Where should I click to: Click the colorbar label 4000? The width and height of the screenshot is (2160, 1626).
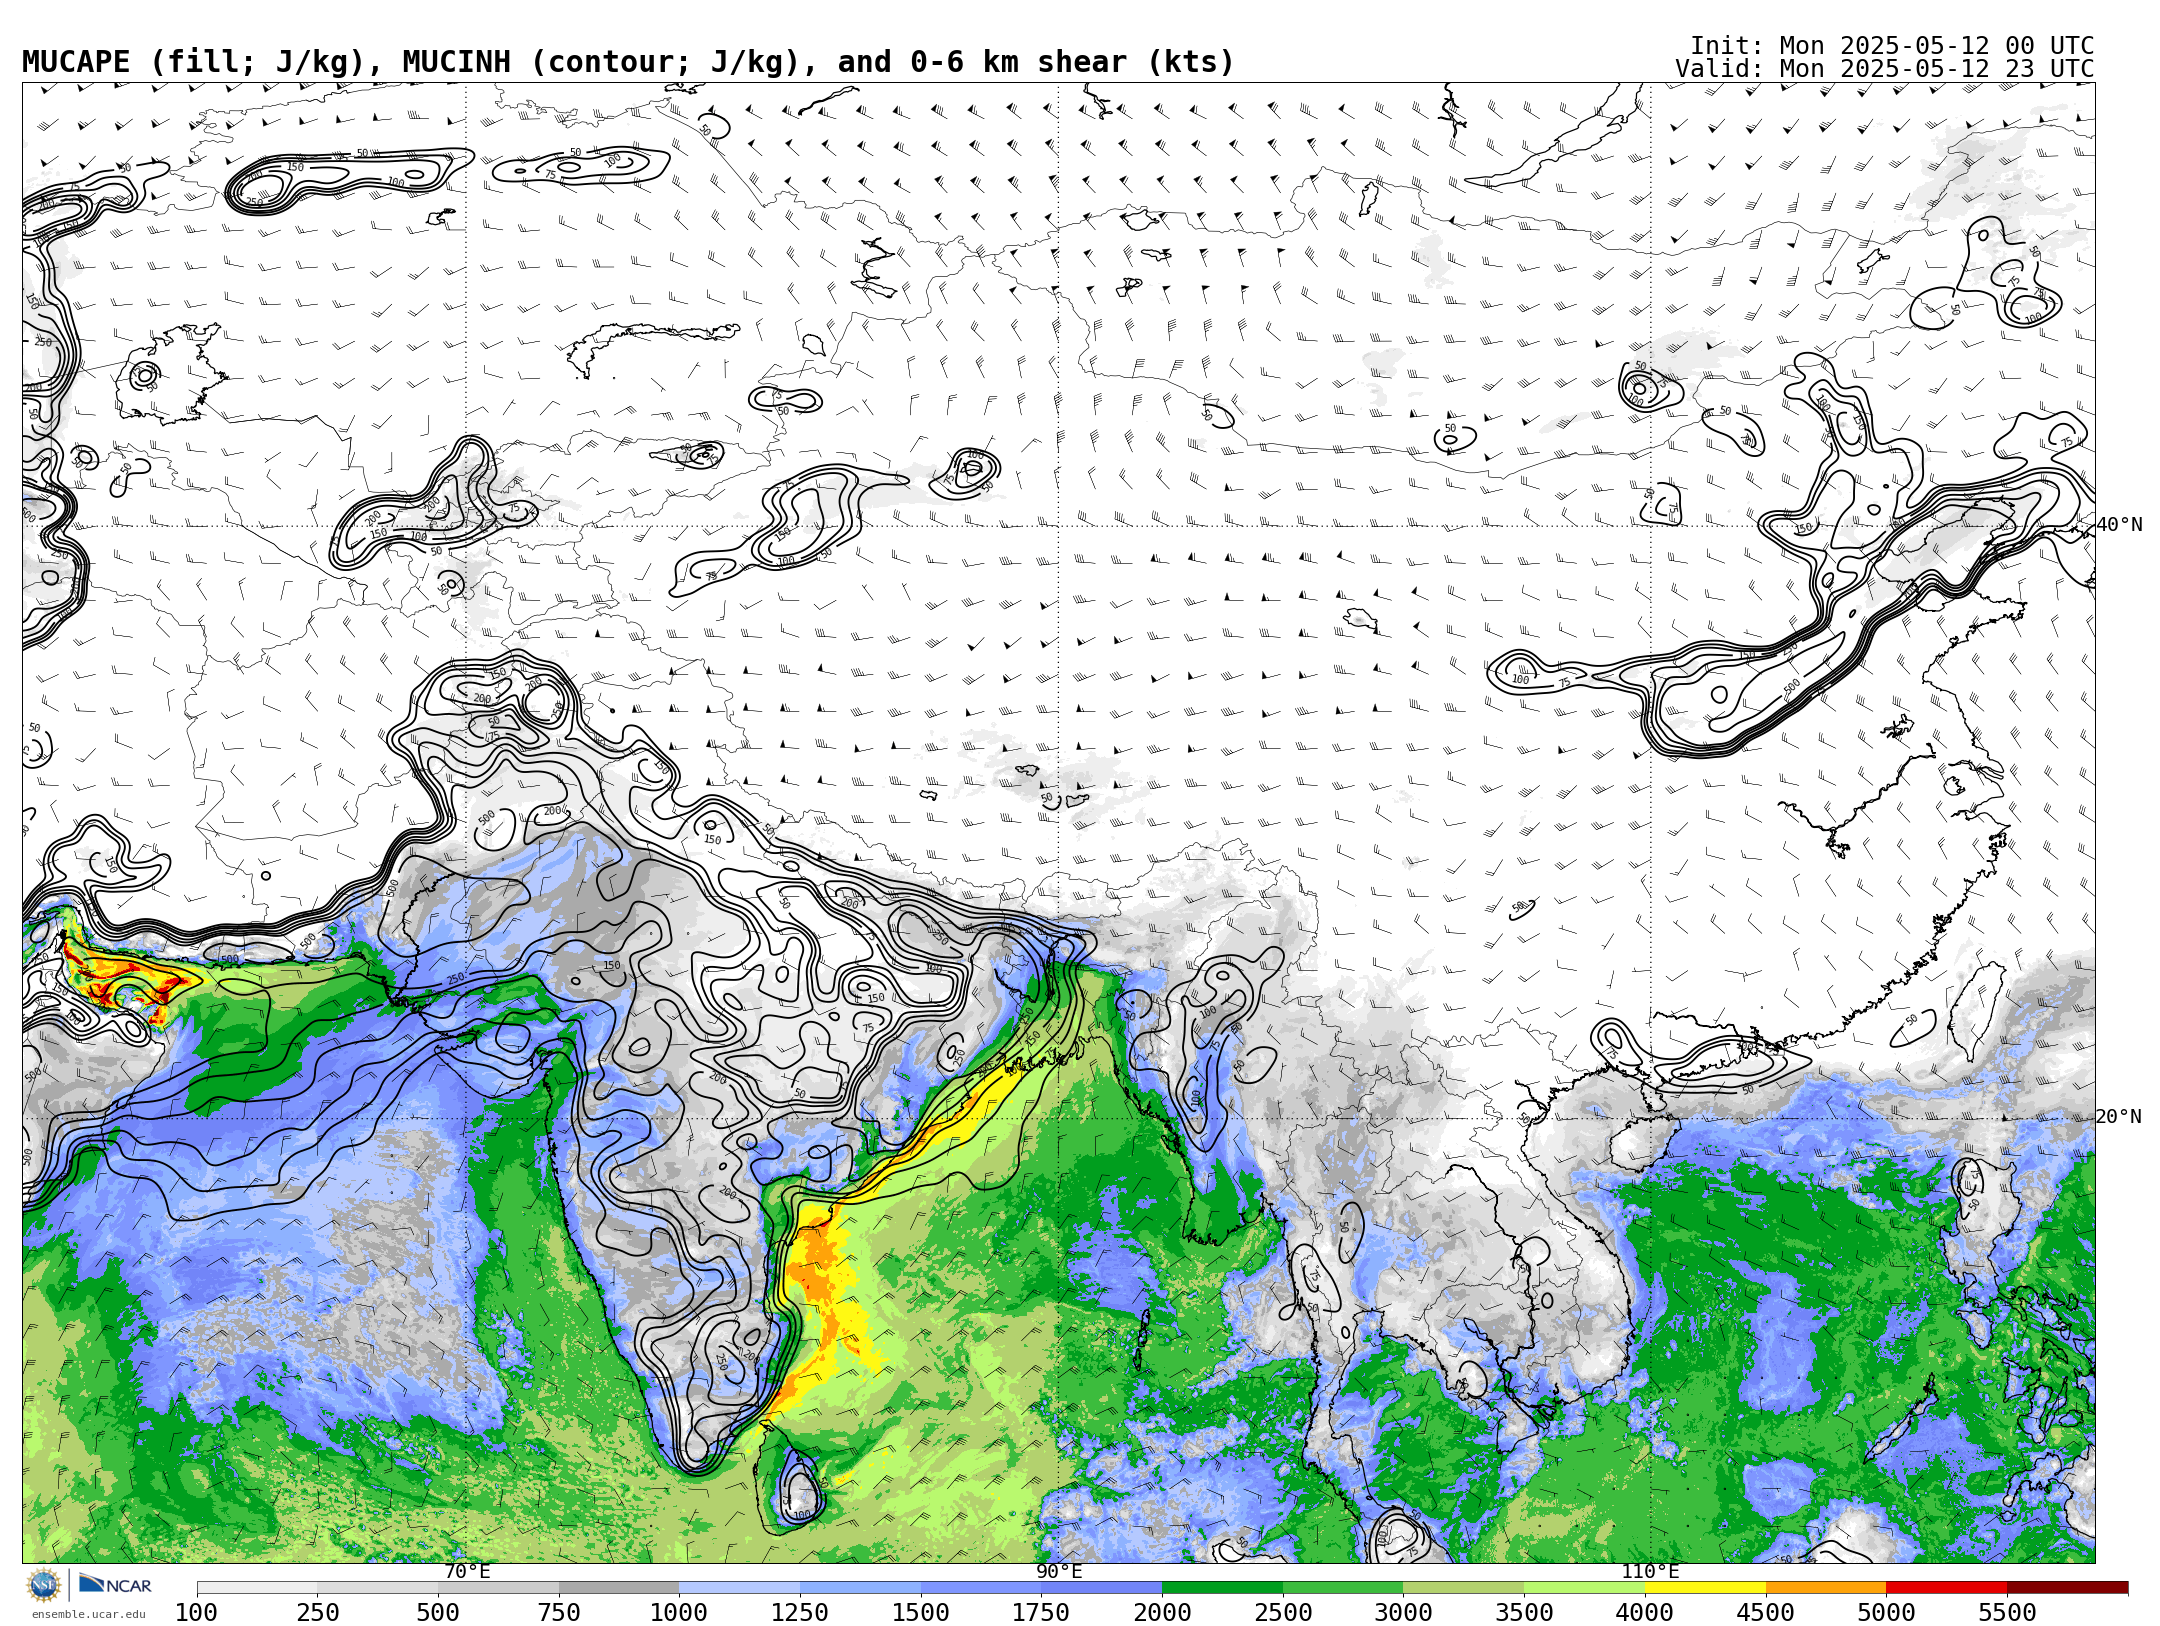pos(1645,1613)
